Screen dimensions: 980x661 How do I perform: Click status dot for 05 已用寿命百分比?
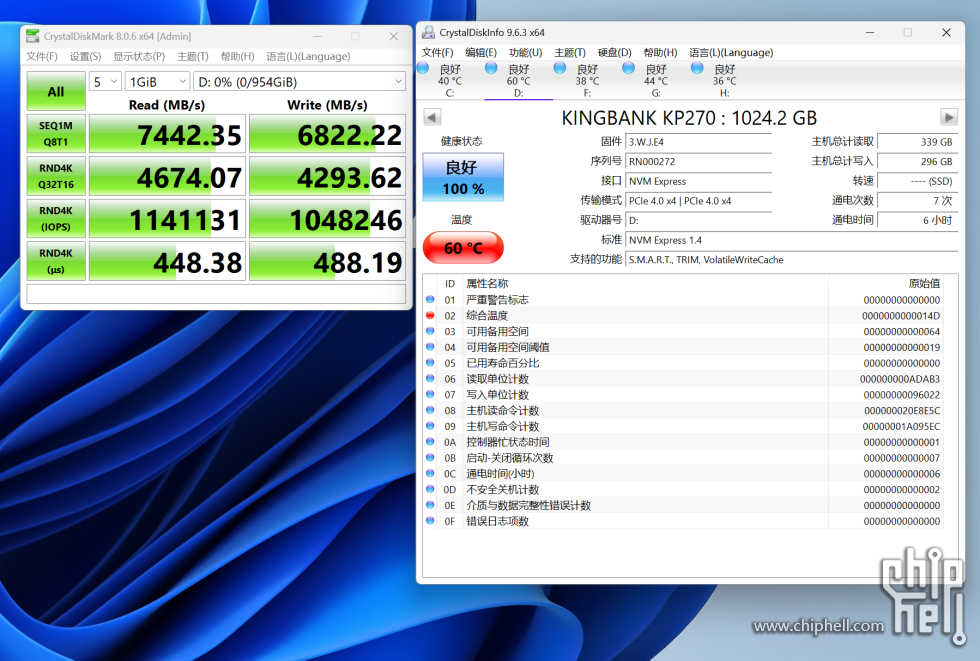[430, 362]
